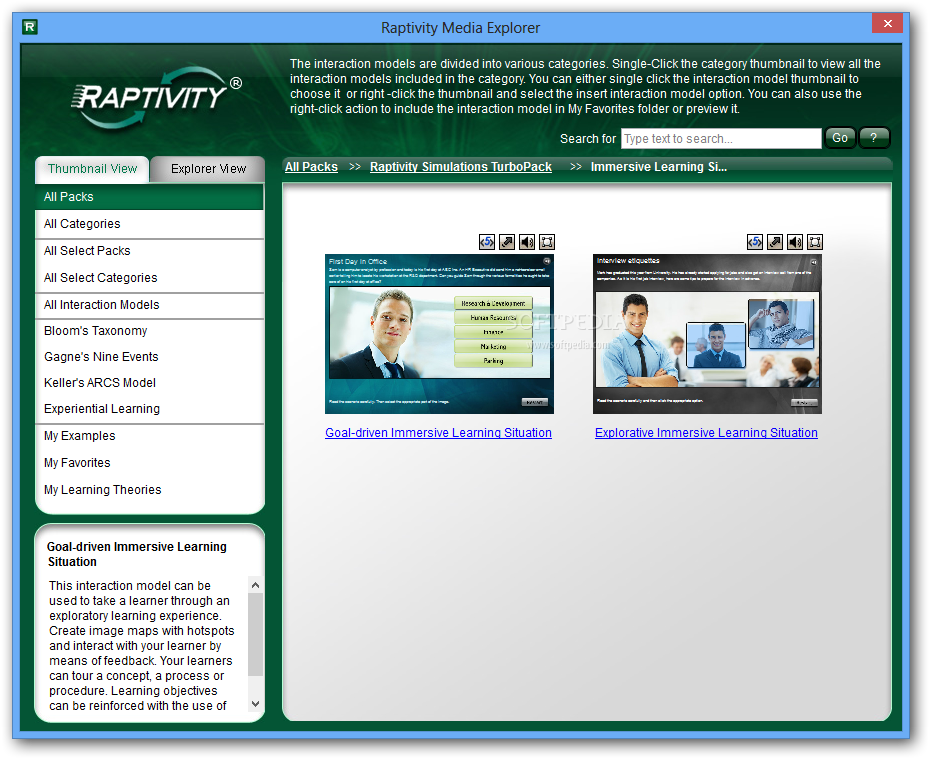
Task: Click the description panel scrollbar thumb
Action: [x=256, y=634]
